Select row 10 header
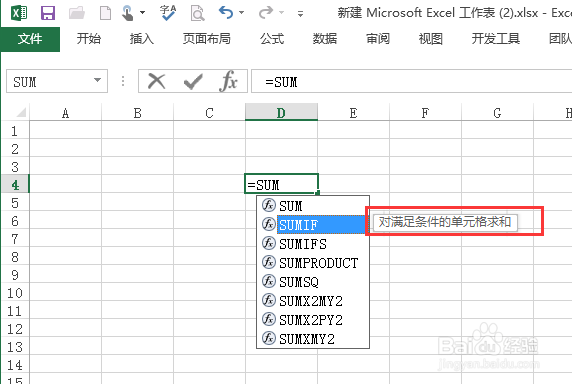The image size is (572, 384). tap(15, 293)
